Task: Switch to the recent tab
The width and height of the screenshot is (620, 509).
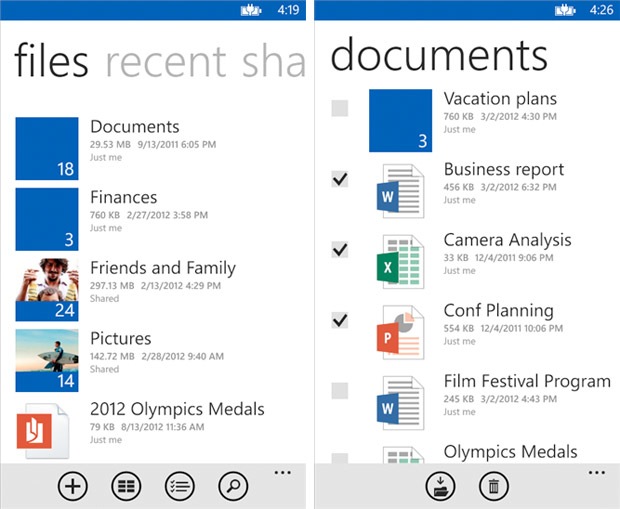Action: 165,62
